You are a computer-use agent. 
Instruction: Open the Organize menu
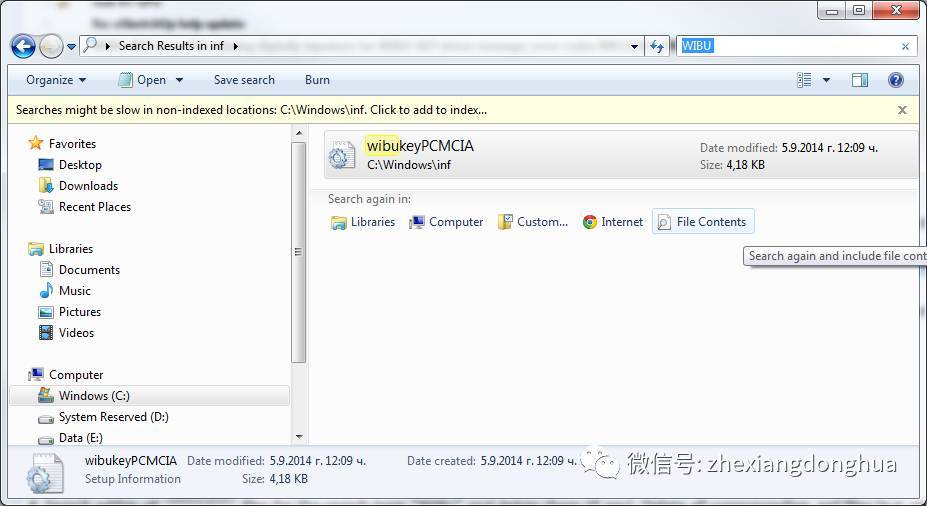56,80
